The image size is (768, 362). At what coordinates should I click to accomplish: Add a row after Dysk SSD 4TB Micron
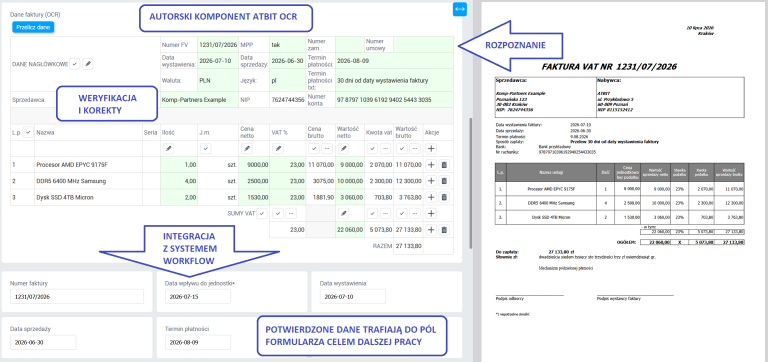pos(432,197)
